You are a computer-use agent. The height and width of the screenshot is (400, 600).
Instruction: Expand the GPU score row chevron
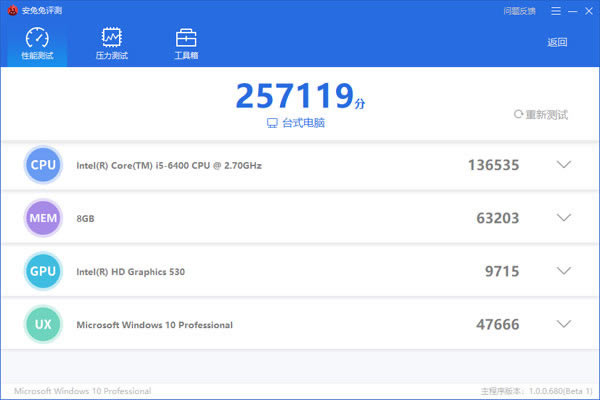click(x=564, y=271)
